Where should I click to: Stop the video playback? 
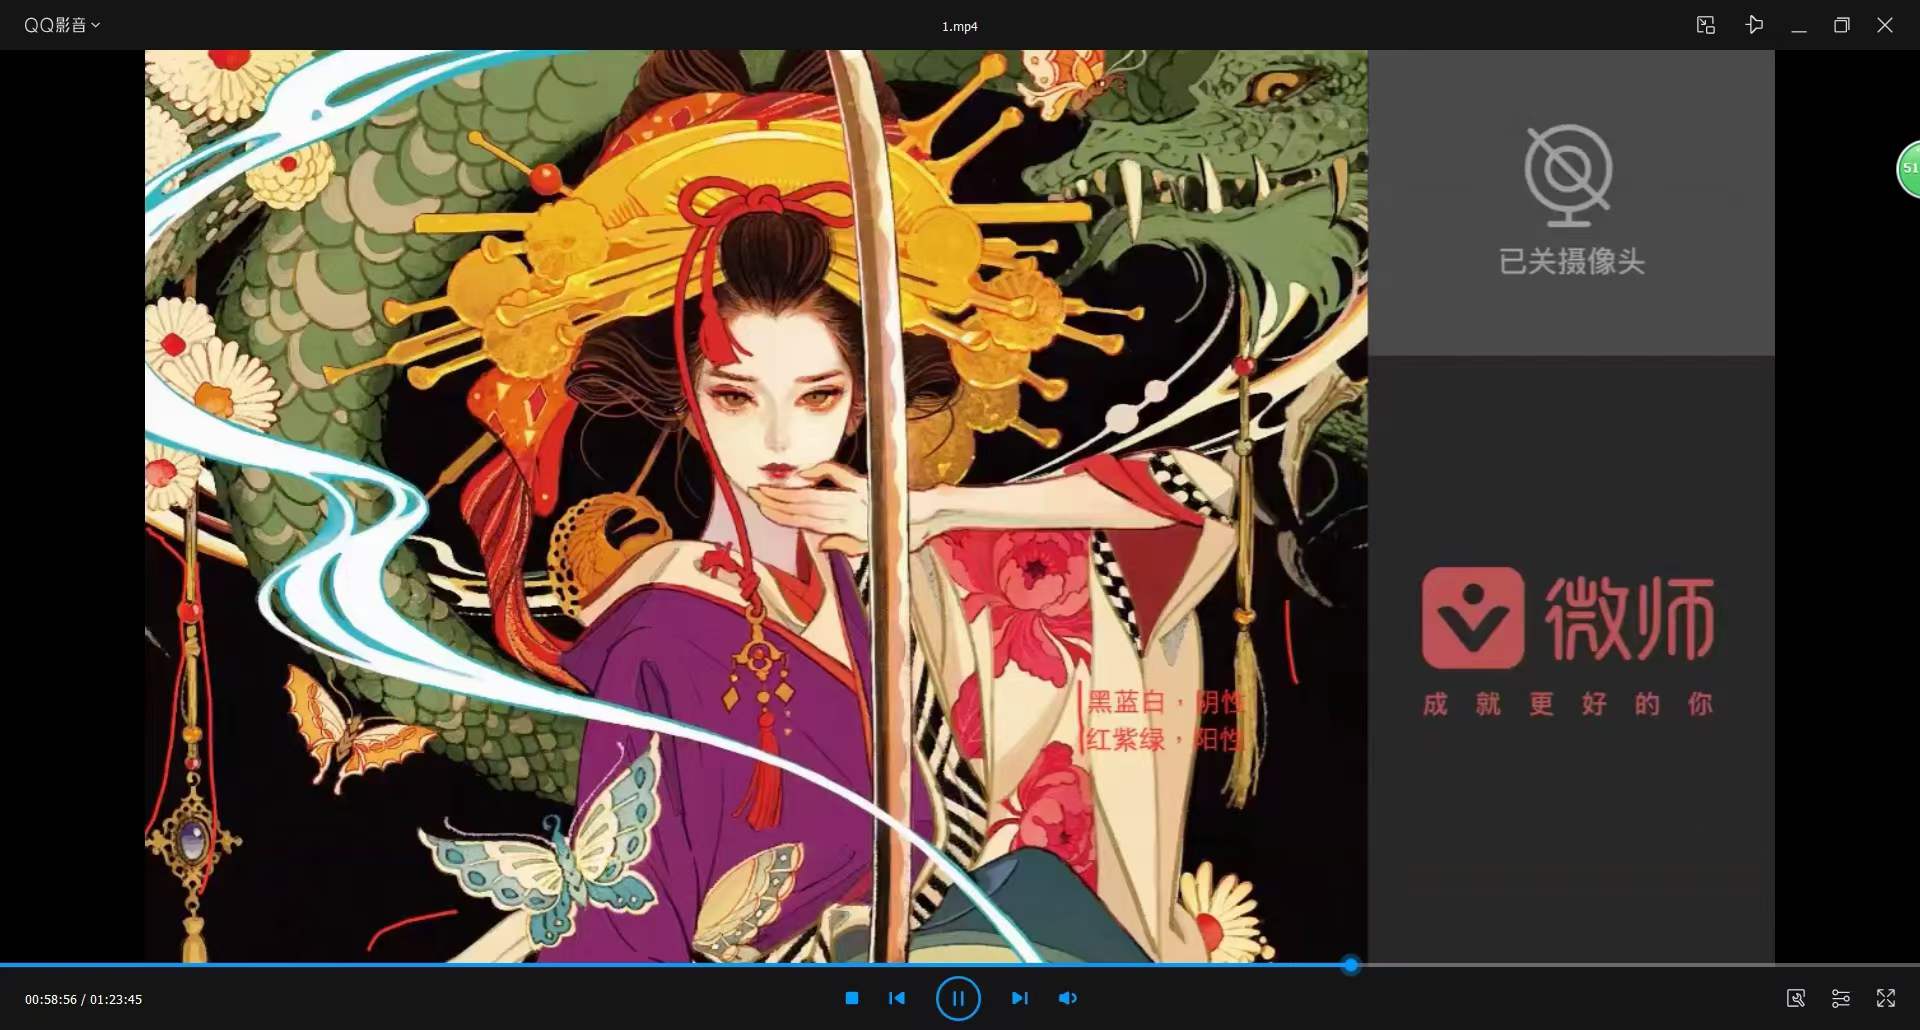pos(852,998)
